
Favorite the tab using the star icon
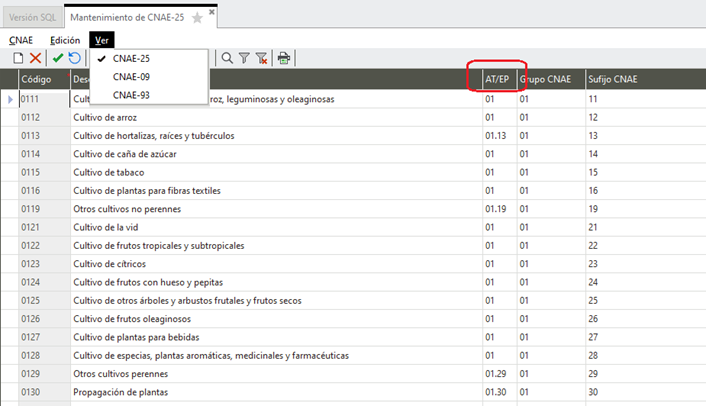pos(198,17)
